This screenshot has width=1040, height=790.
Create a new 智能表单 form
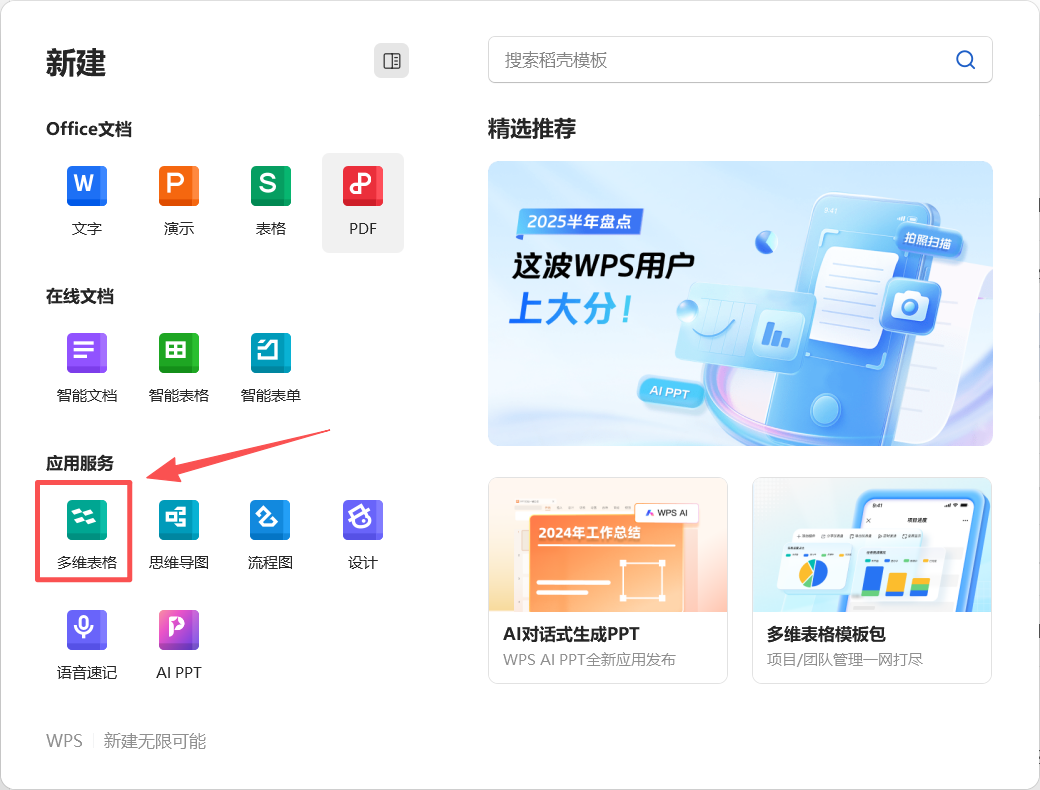click(x=271, y=353)
